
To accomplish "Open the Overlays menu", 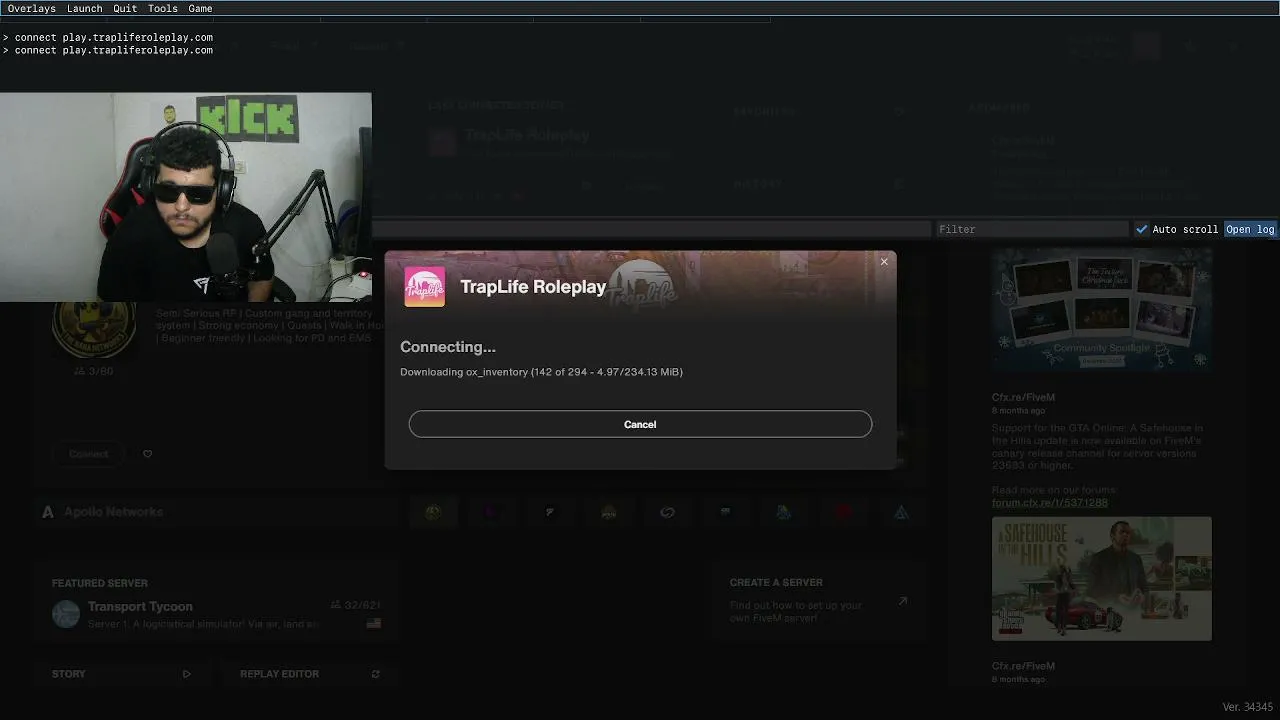I will tap(30, 8).
